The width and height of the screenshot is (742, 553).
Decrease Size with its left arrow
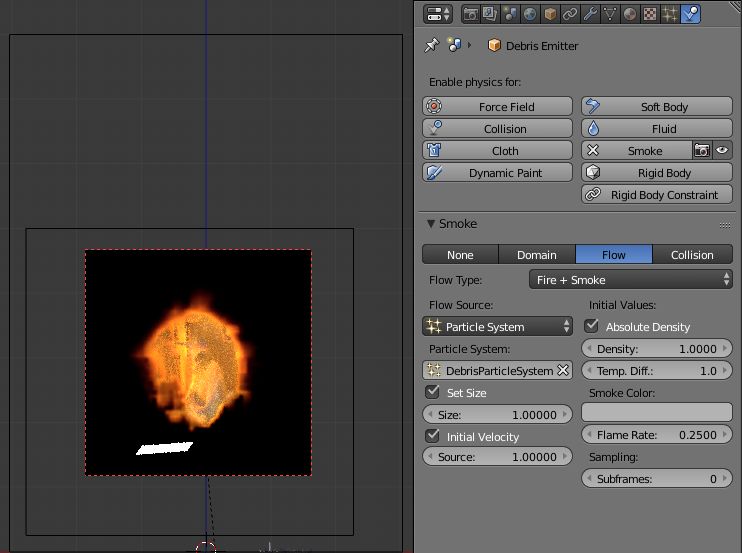click(430, 414)
